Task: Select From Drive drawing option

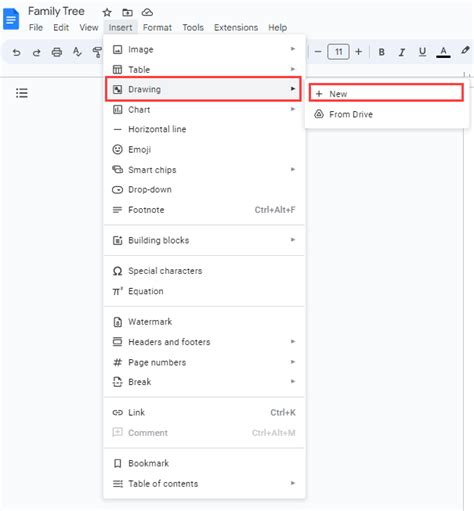Action: click(x=386, y=114)
